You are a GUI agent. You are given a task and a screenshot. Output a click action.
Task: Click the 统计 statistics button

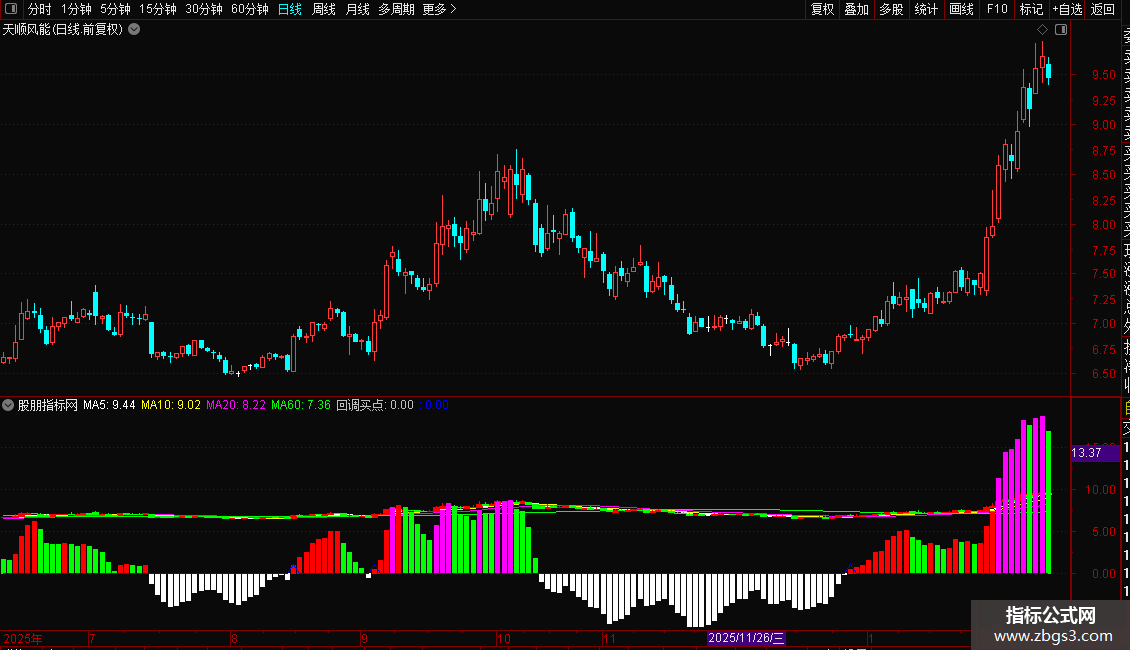tap(926, 9)
